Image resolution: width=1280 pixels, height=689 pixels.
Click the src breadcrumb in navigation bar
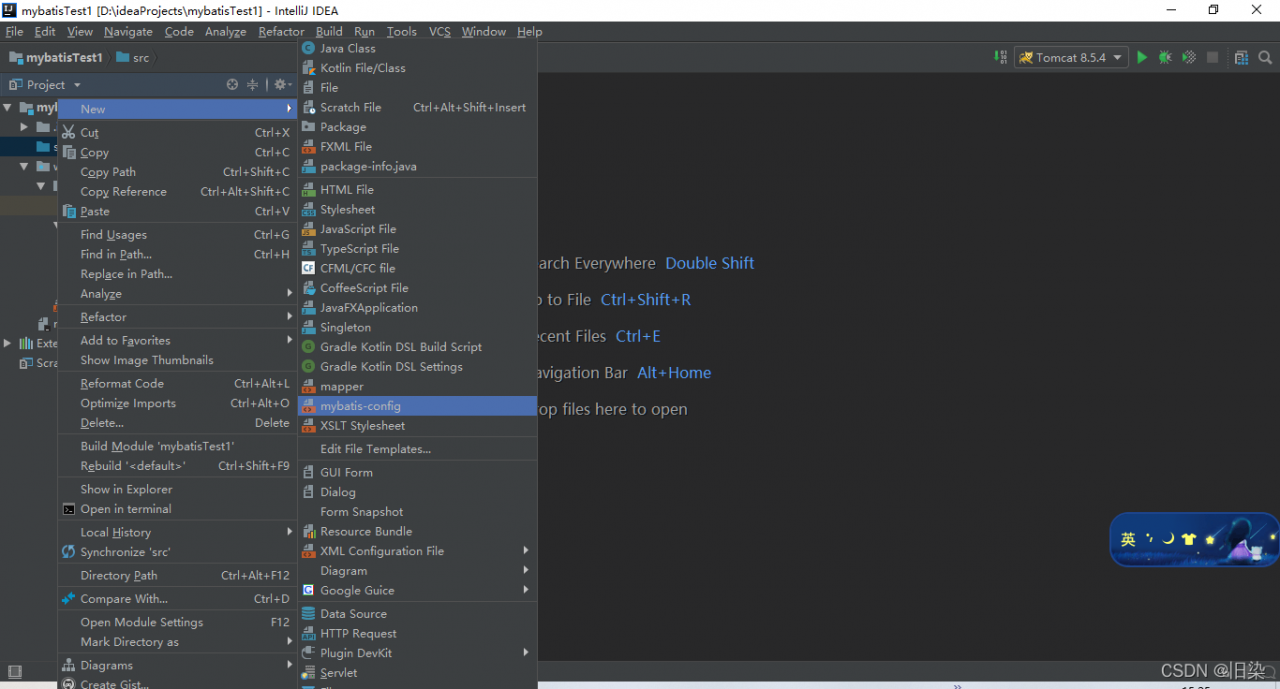(133, 58)
